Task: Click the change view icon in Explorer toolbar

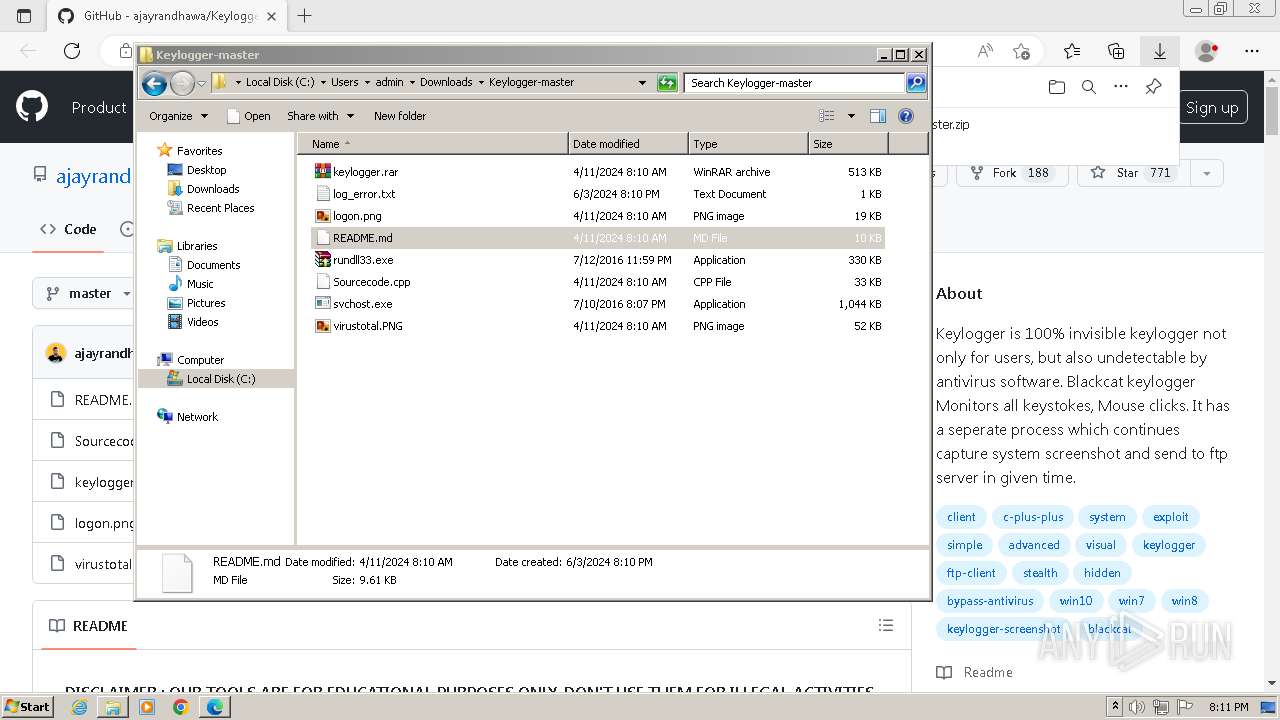Action: [827, 116]
